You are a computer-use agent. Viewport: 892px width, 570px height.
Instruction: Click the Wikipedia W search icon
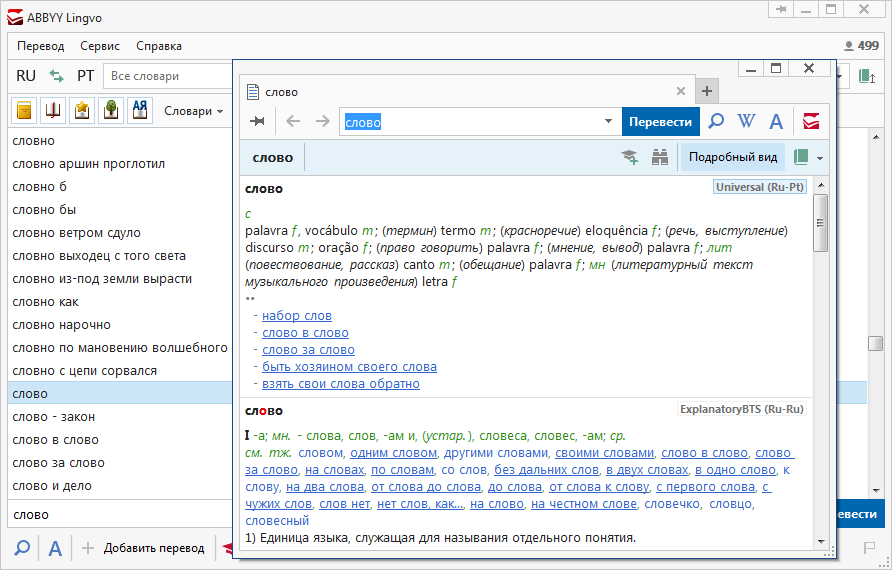click(x=746, y=122)
